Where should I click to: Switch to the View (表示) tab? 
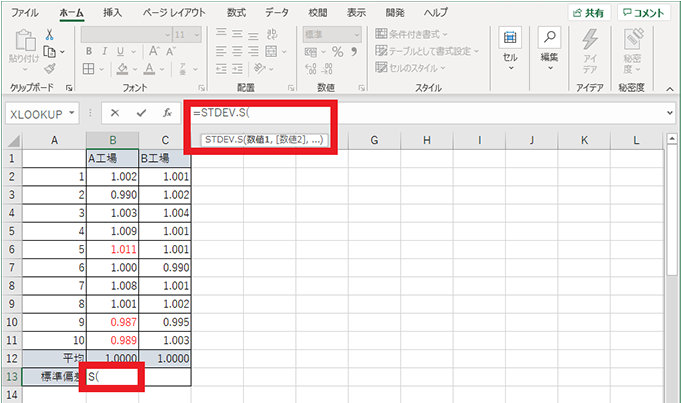(x=356, y=13)
